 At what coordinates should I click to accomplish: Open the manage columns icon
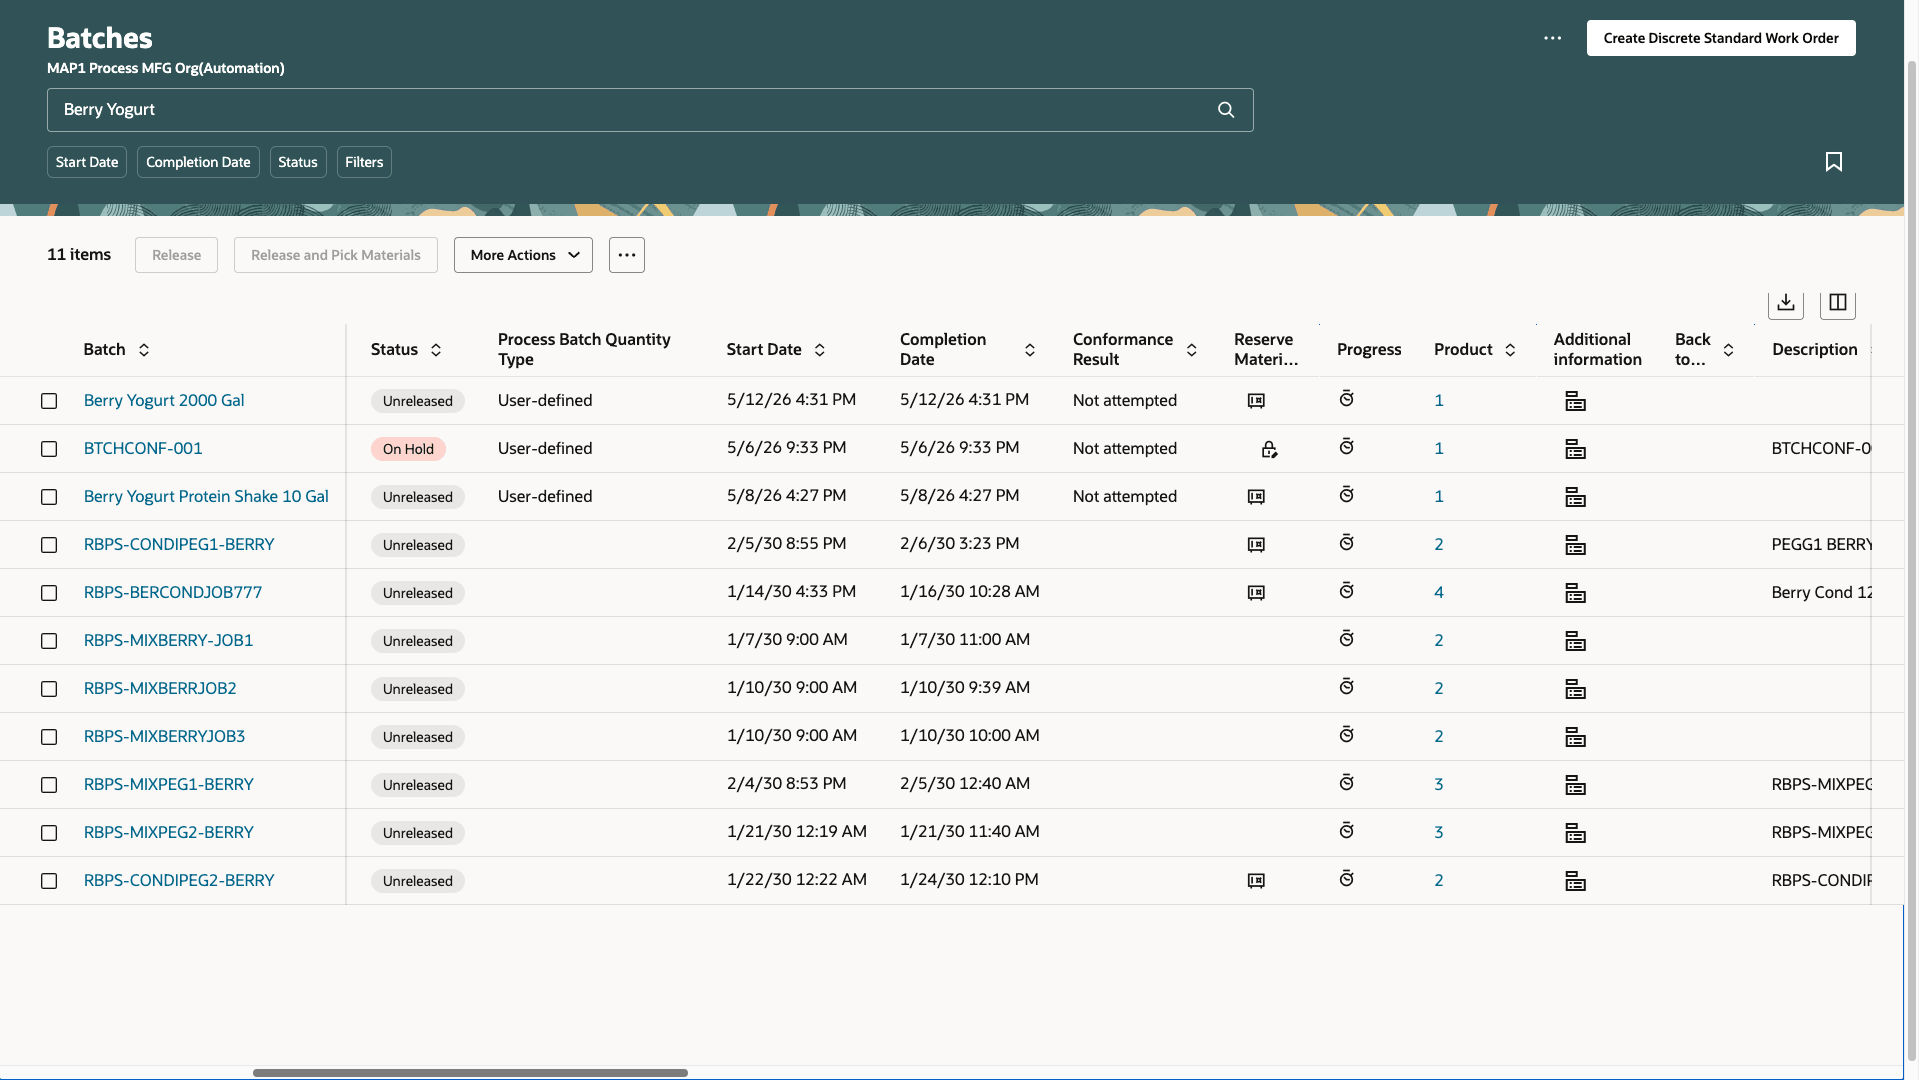pos(1838,303)
